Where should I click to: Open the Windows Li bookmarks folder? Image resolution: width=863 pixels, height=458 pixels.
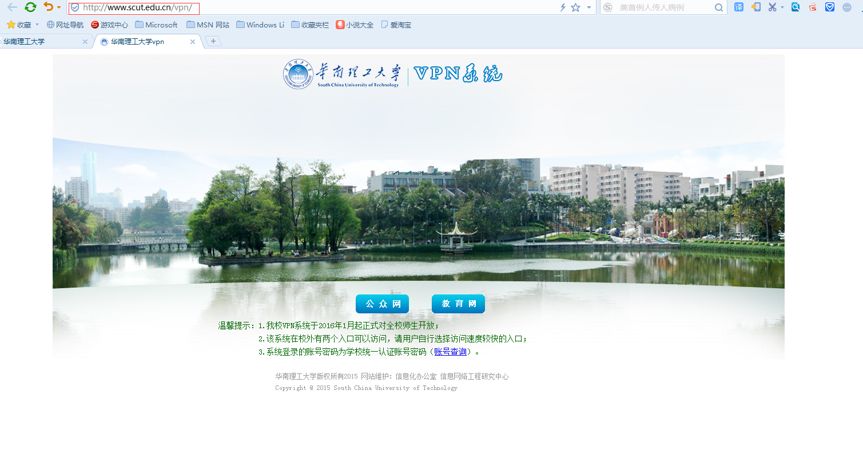coord(260,25)
